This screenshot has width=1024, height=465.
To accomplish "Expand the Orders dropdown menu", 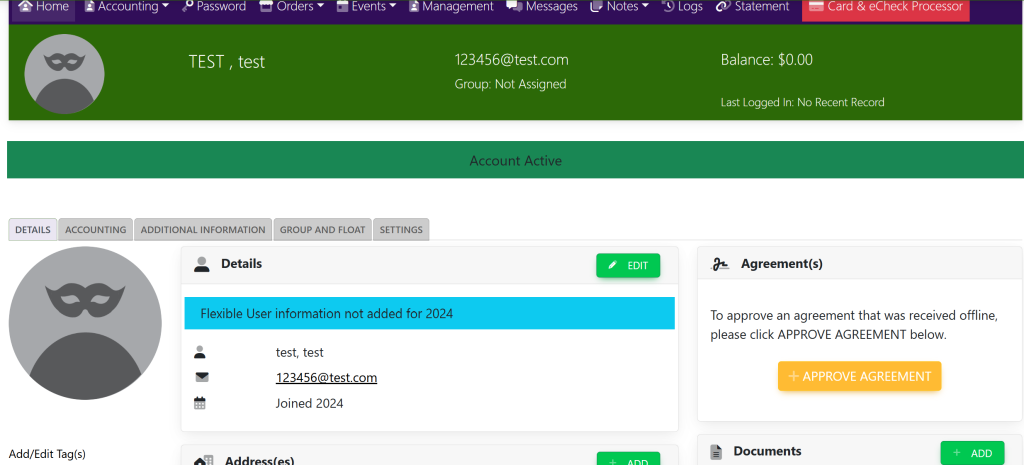I will pos(292,7).
